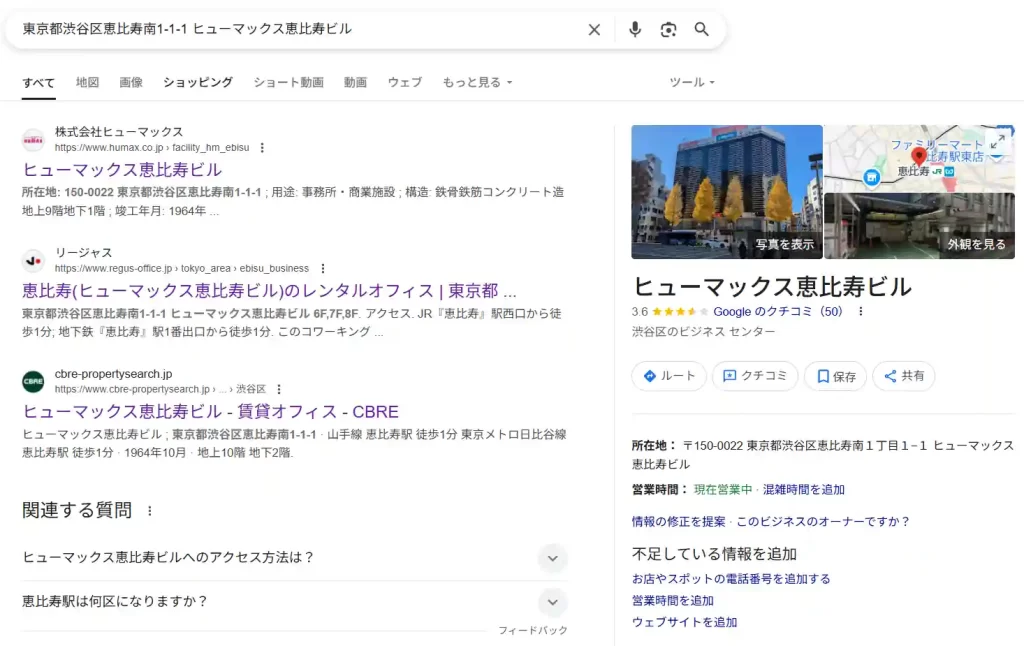Open Google Lens camera icon in search bar
This screenshot has width=1024, height=646.
668,29
